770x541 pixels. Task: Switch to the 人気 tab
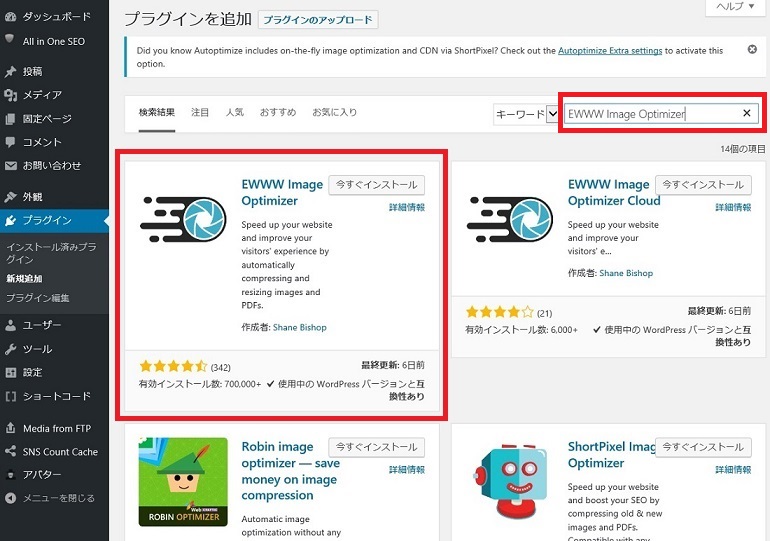click(x=234, y=112)
